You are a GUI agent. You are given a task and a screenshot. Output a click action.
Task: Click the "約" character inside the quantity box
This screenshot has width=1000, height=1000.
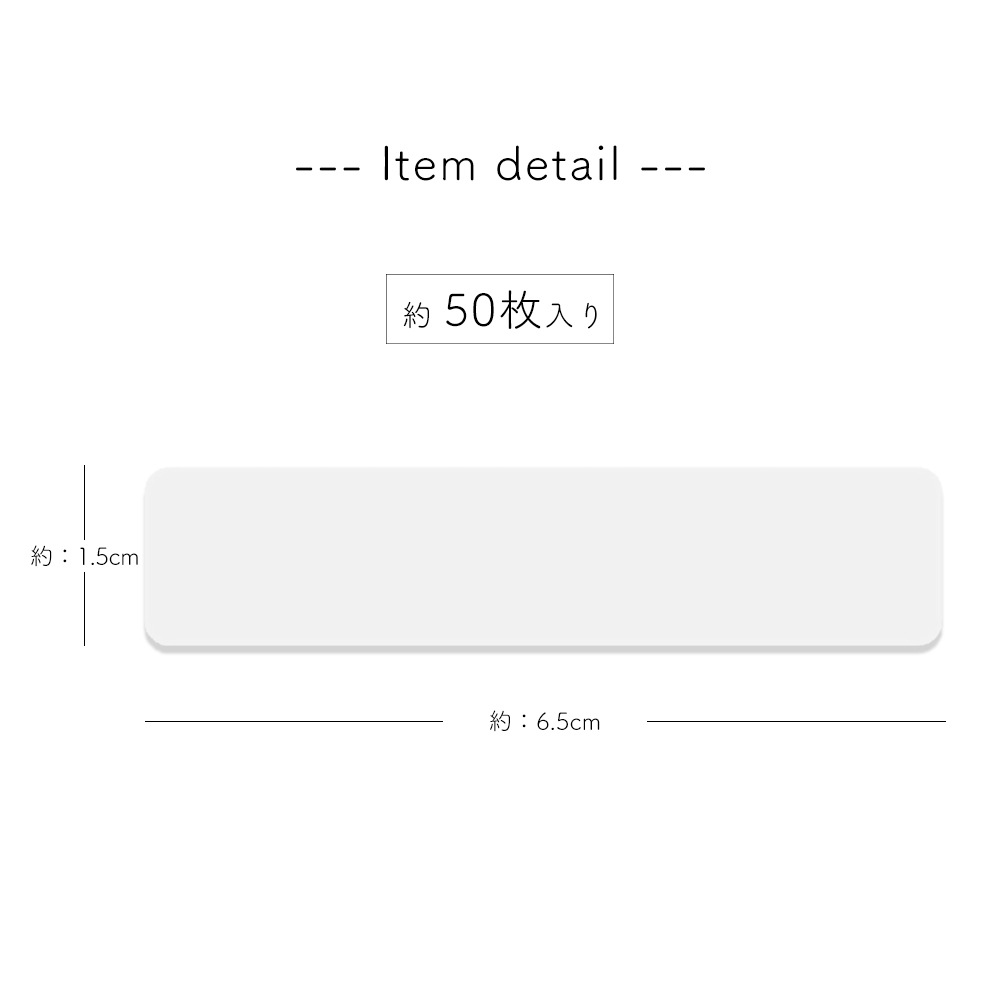click(x=417, y=317)
